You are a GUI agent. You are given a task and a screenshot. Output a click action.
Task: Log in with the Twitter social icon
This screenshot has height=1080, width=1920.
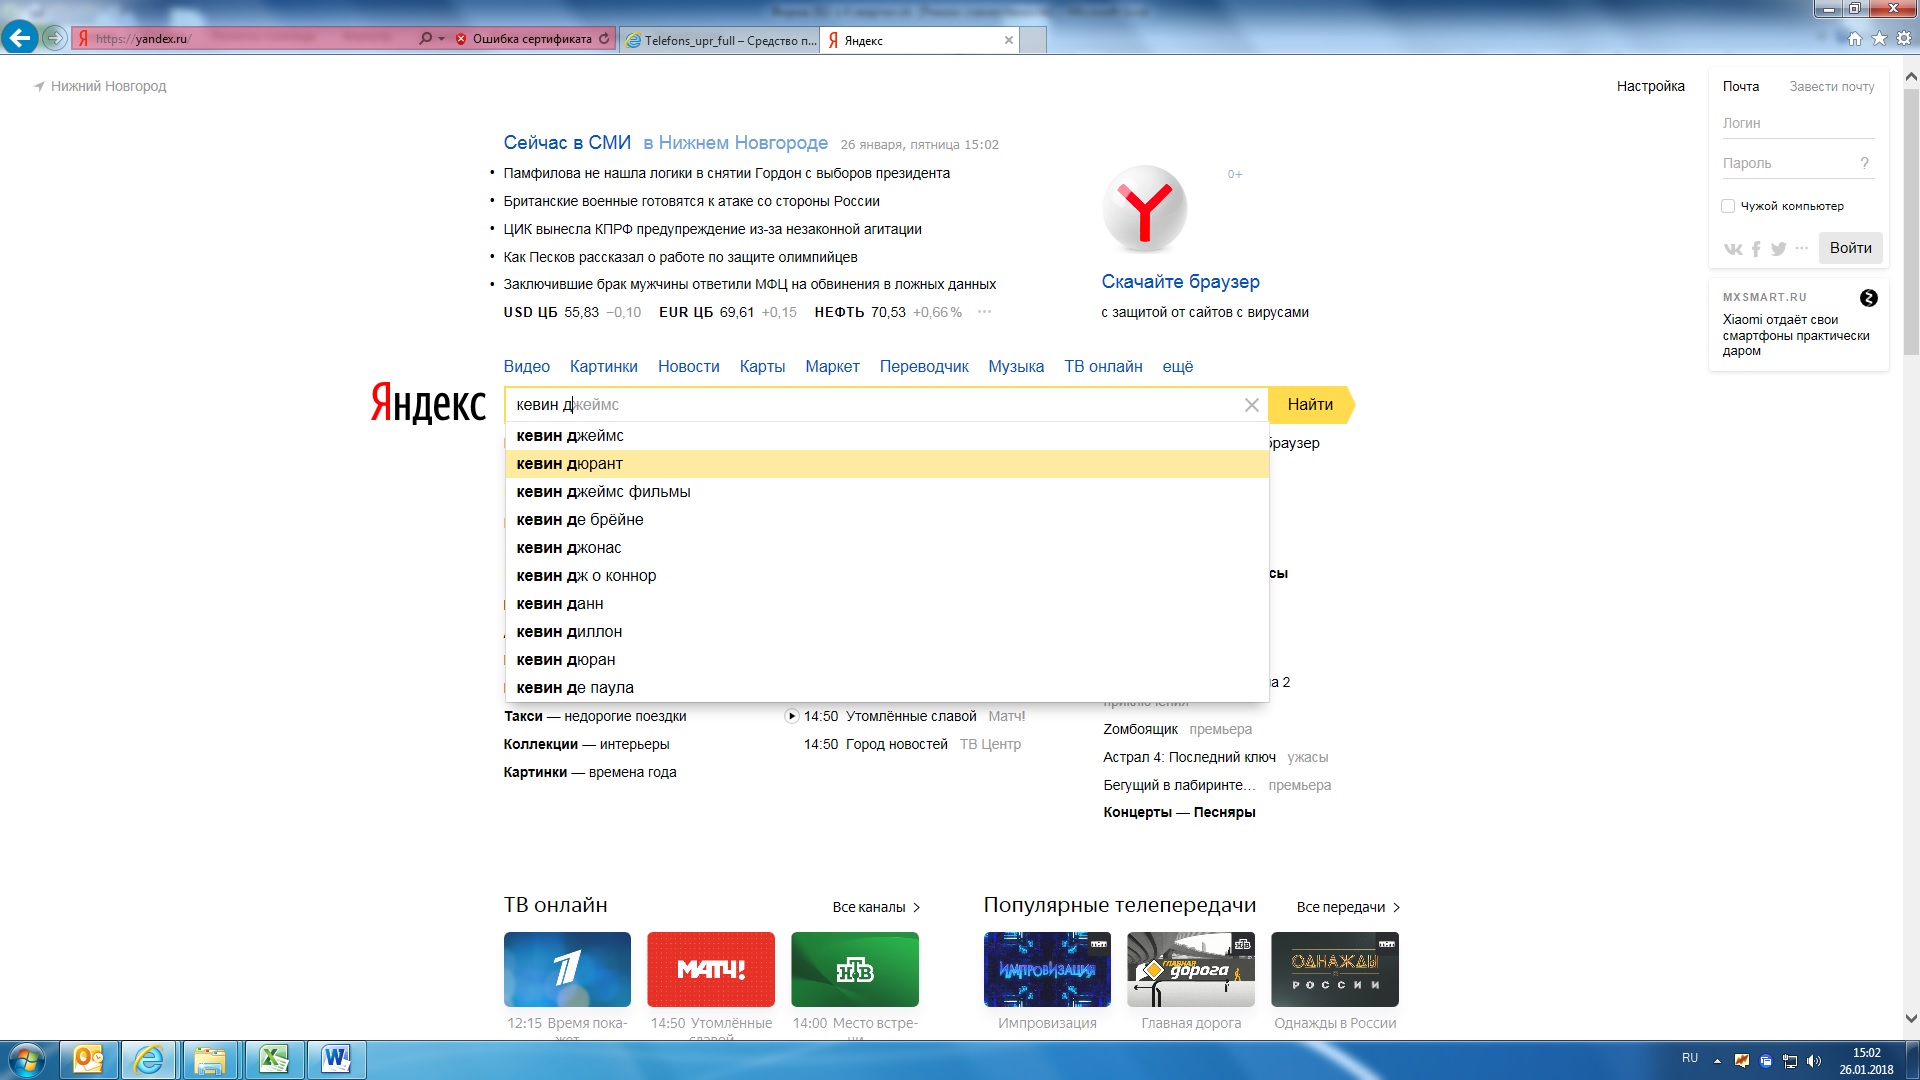pos(1778,249)
